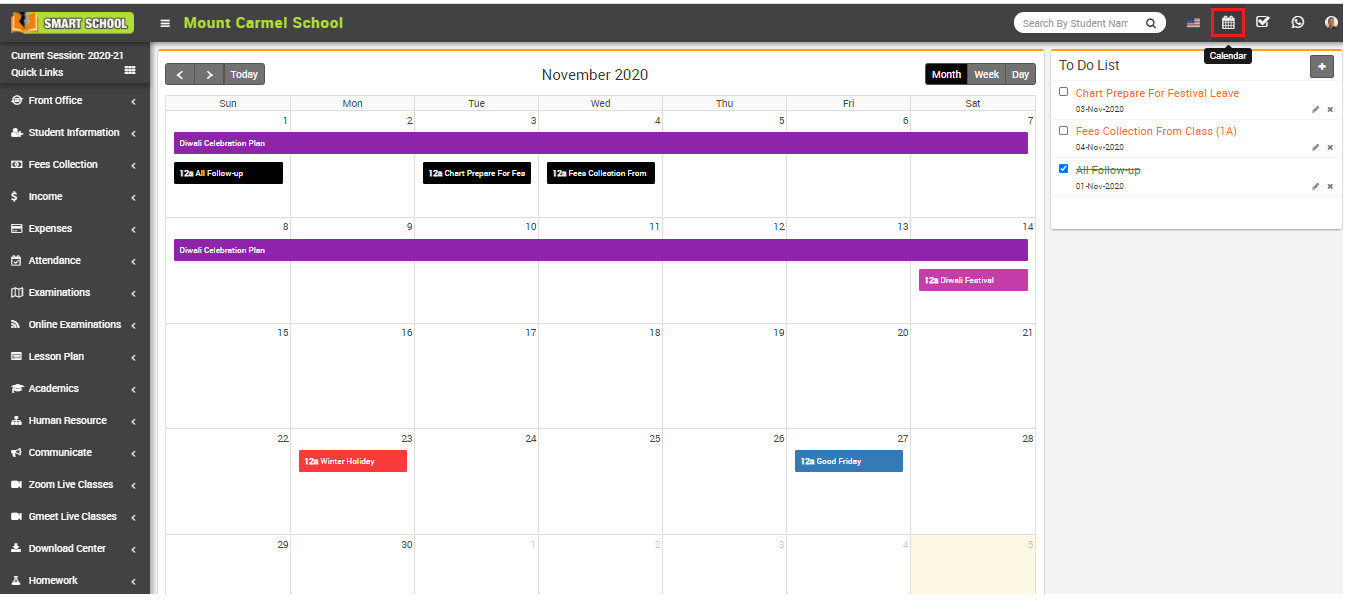Switch calendar to Week view
This screenshot has width=1366, height=606.
(986, 75)
